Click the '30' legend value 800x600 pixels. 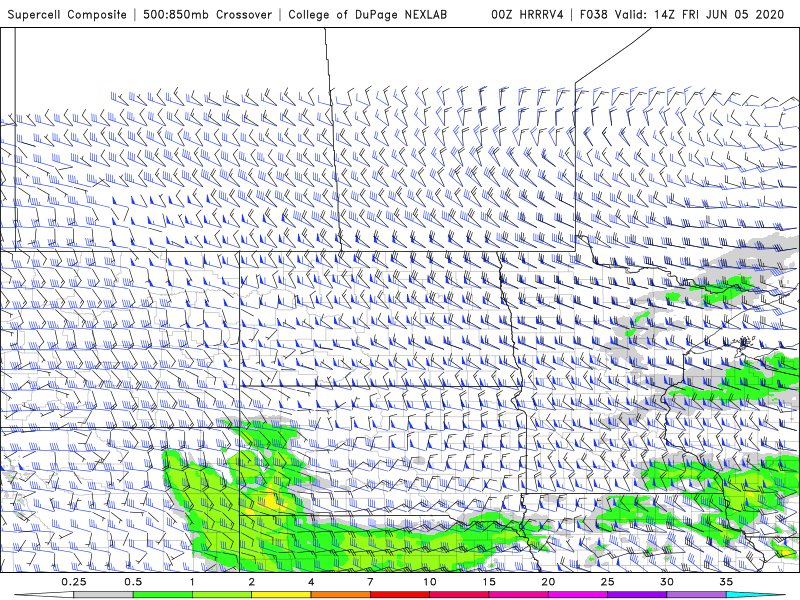[x=666, y=582]
